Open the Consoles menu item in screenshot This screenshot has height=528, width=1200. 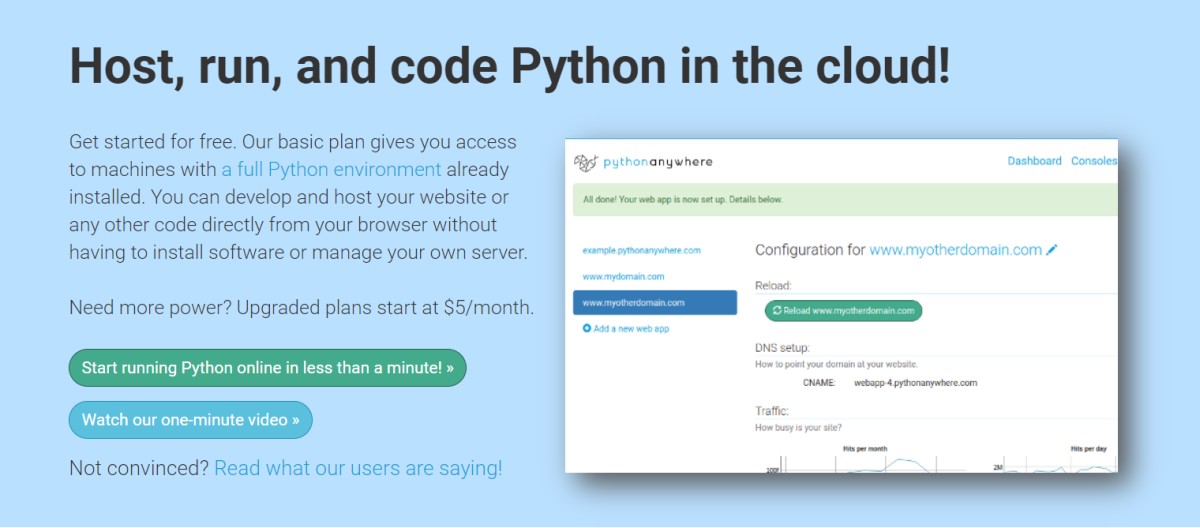point(1094,161)
